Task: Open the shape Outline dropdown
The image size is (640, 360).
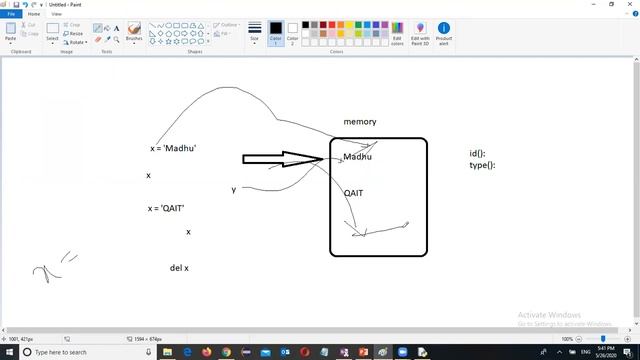Action: (x=227, y=25)
